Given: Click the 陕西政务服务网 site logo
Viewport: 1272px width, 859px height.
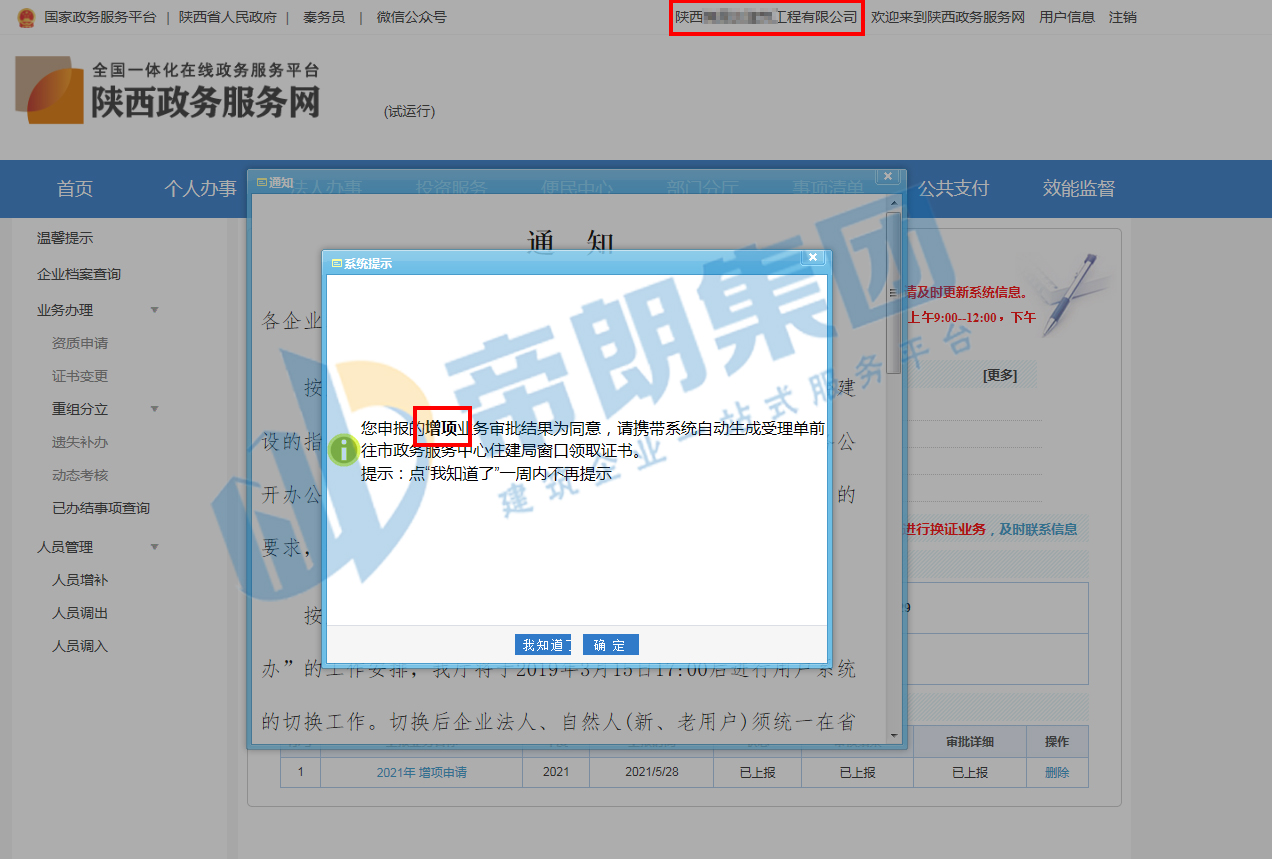Looking at the screenshot, I should pyautogui.click(x=168, y=90).
